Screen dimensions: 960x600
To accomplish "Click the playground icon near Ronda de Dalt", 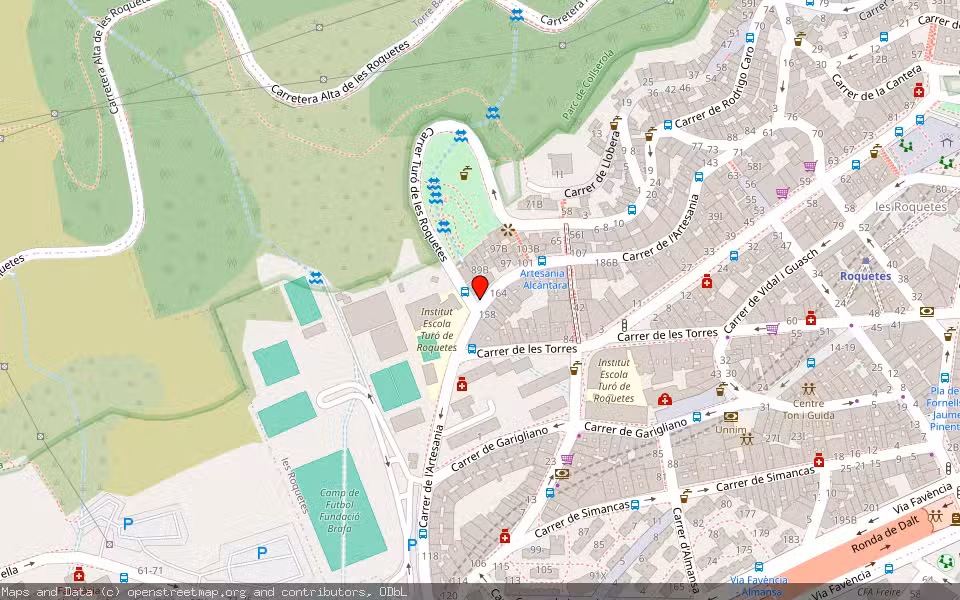I will (x=935, y=516).
